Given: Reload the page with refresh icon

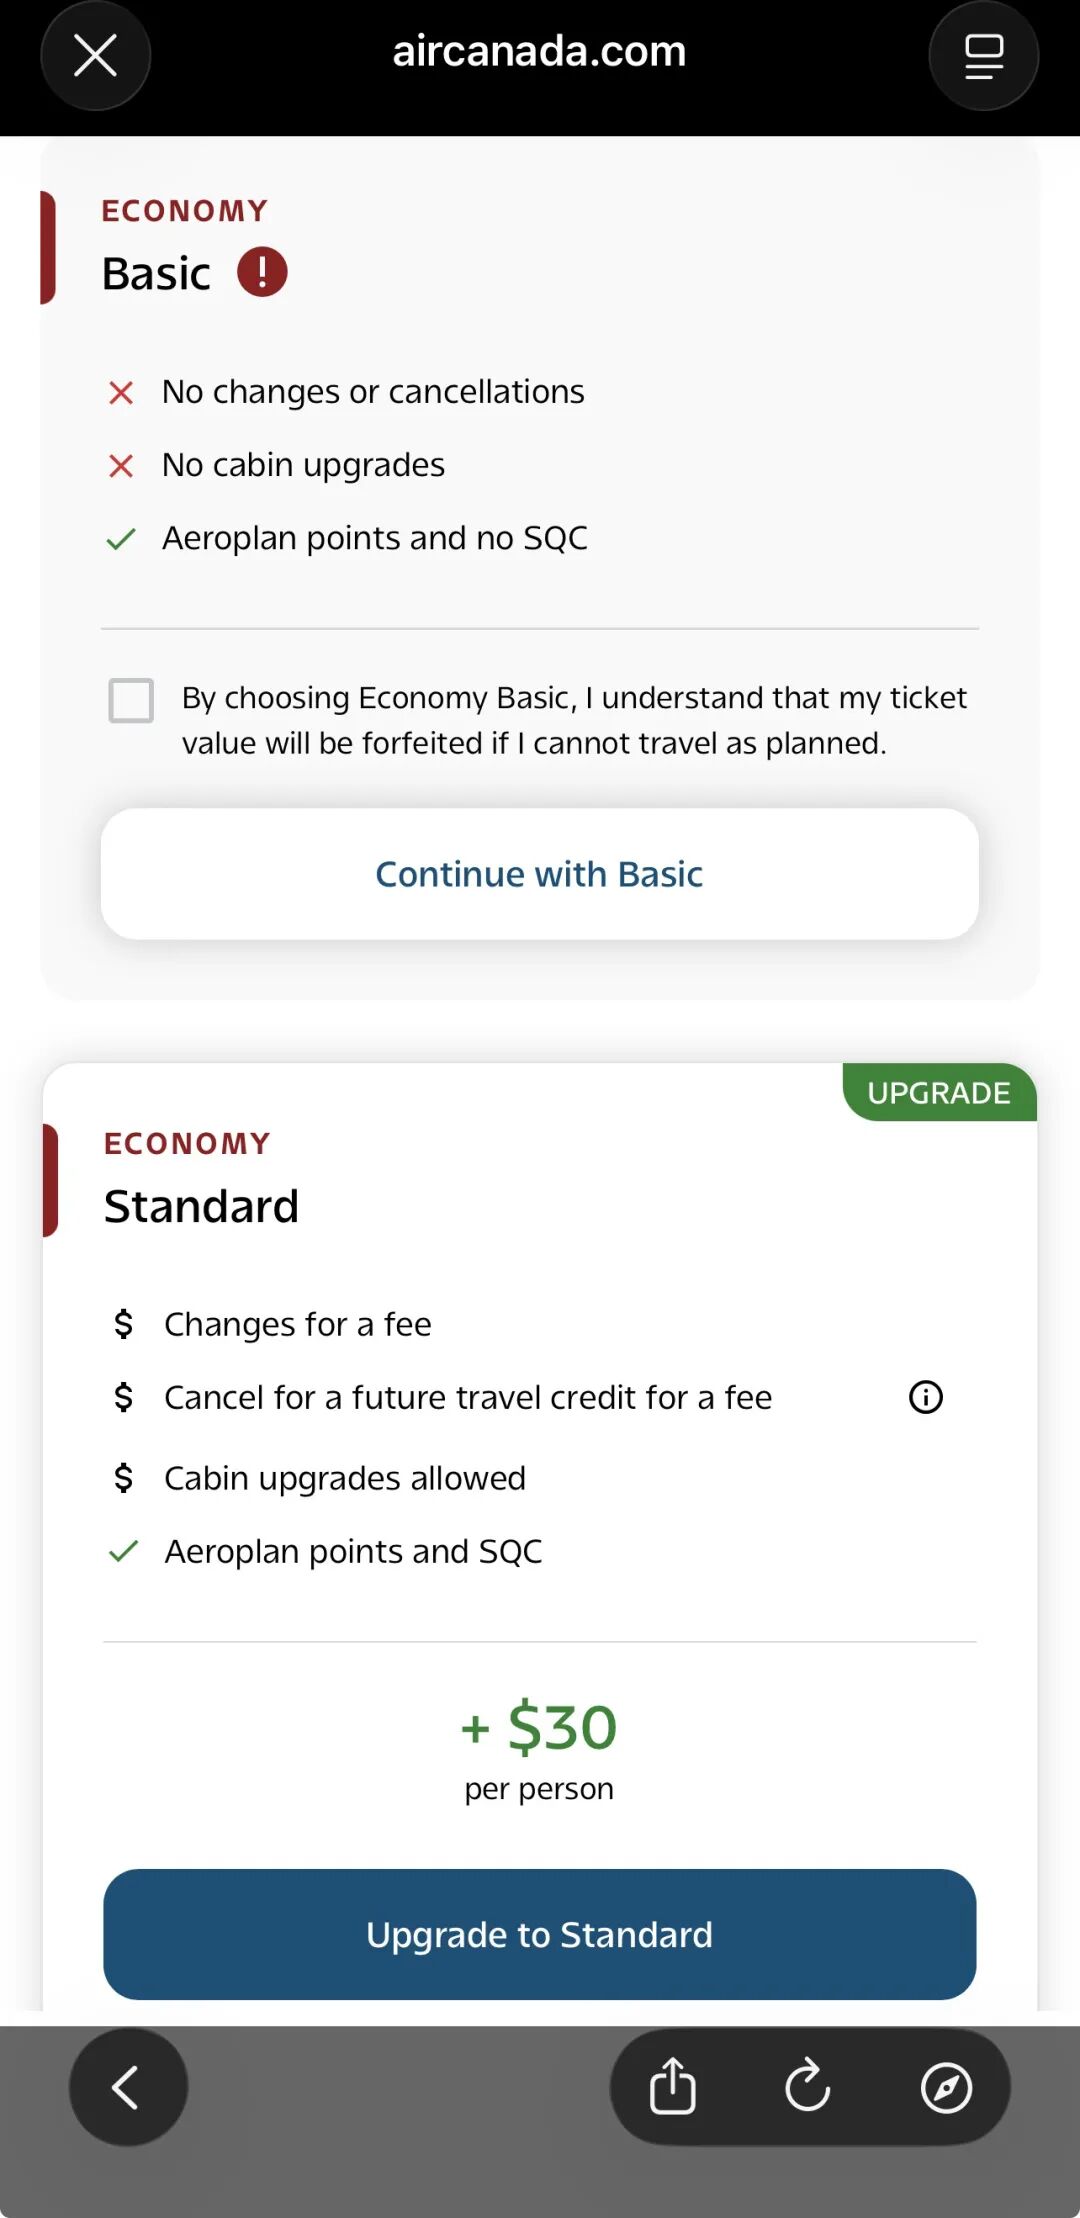Looking at the screenshot, I should [808, 2087].
